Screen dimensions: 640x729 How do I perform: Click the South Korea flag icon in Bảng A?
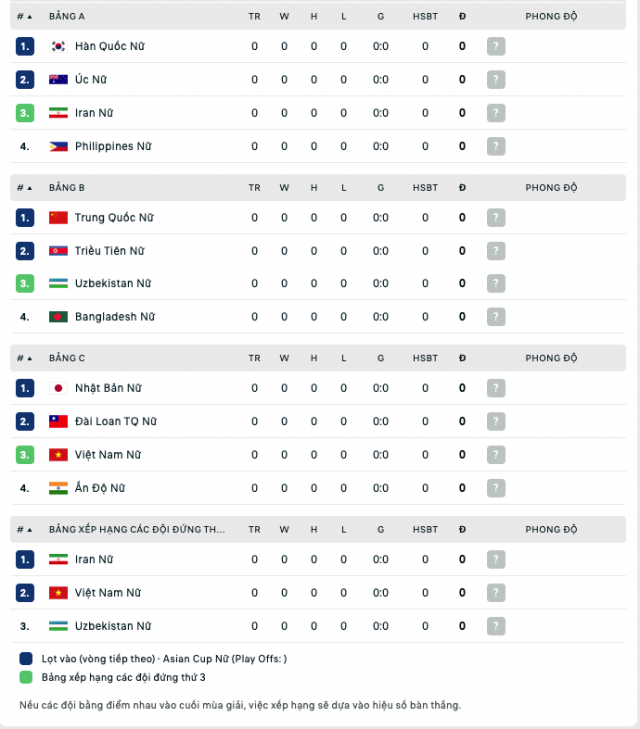coord(58,46)
